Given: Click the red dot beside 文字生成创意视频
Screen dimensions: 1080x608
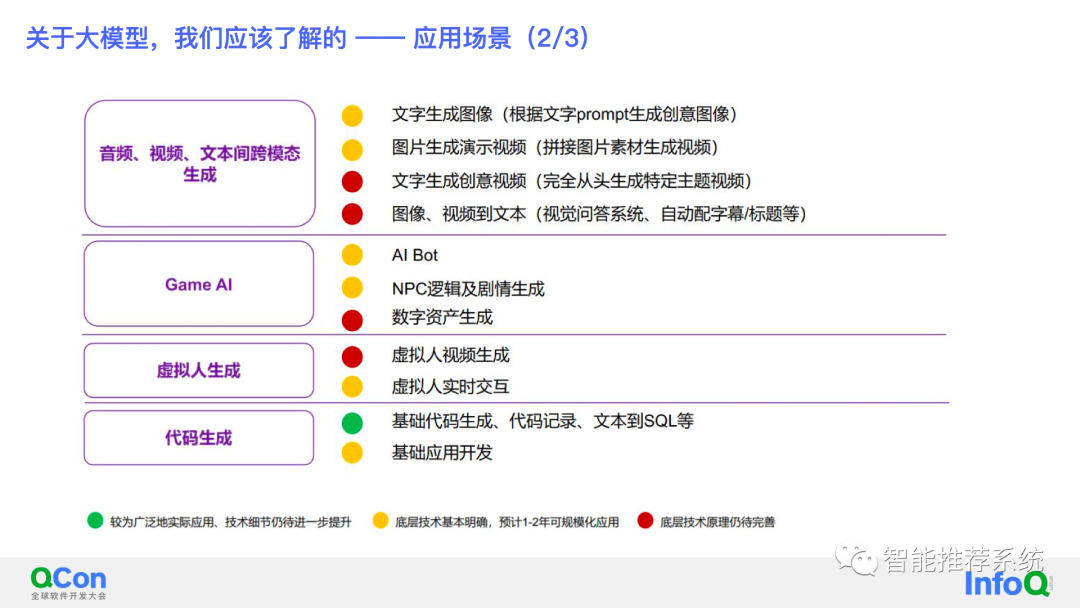Looking at the screenshot, I should (352, 181).
